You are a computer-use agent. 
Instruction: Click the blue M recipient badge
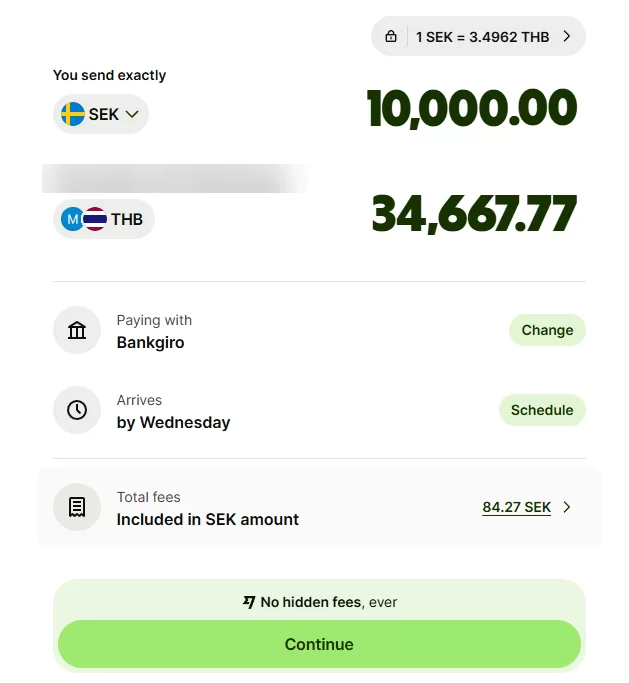(73, 219)
